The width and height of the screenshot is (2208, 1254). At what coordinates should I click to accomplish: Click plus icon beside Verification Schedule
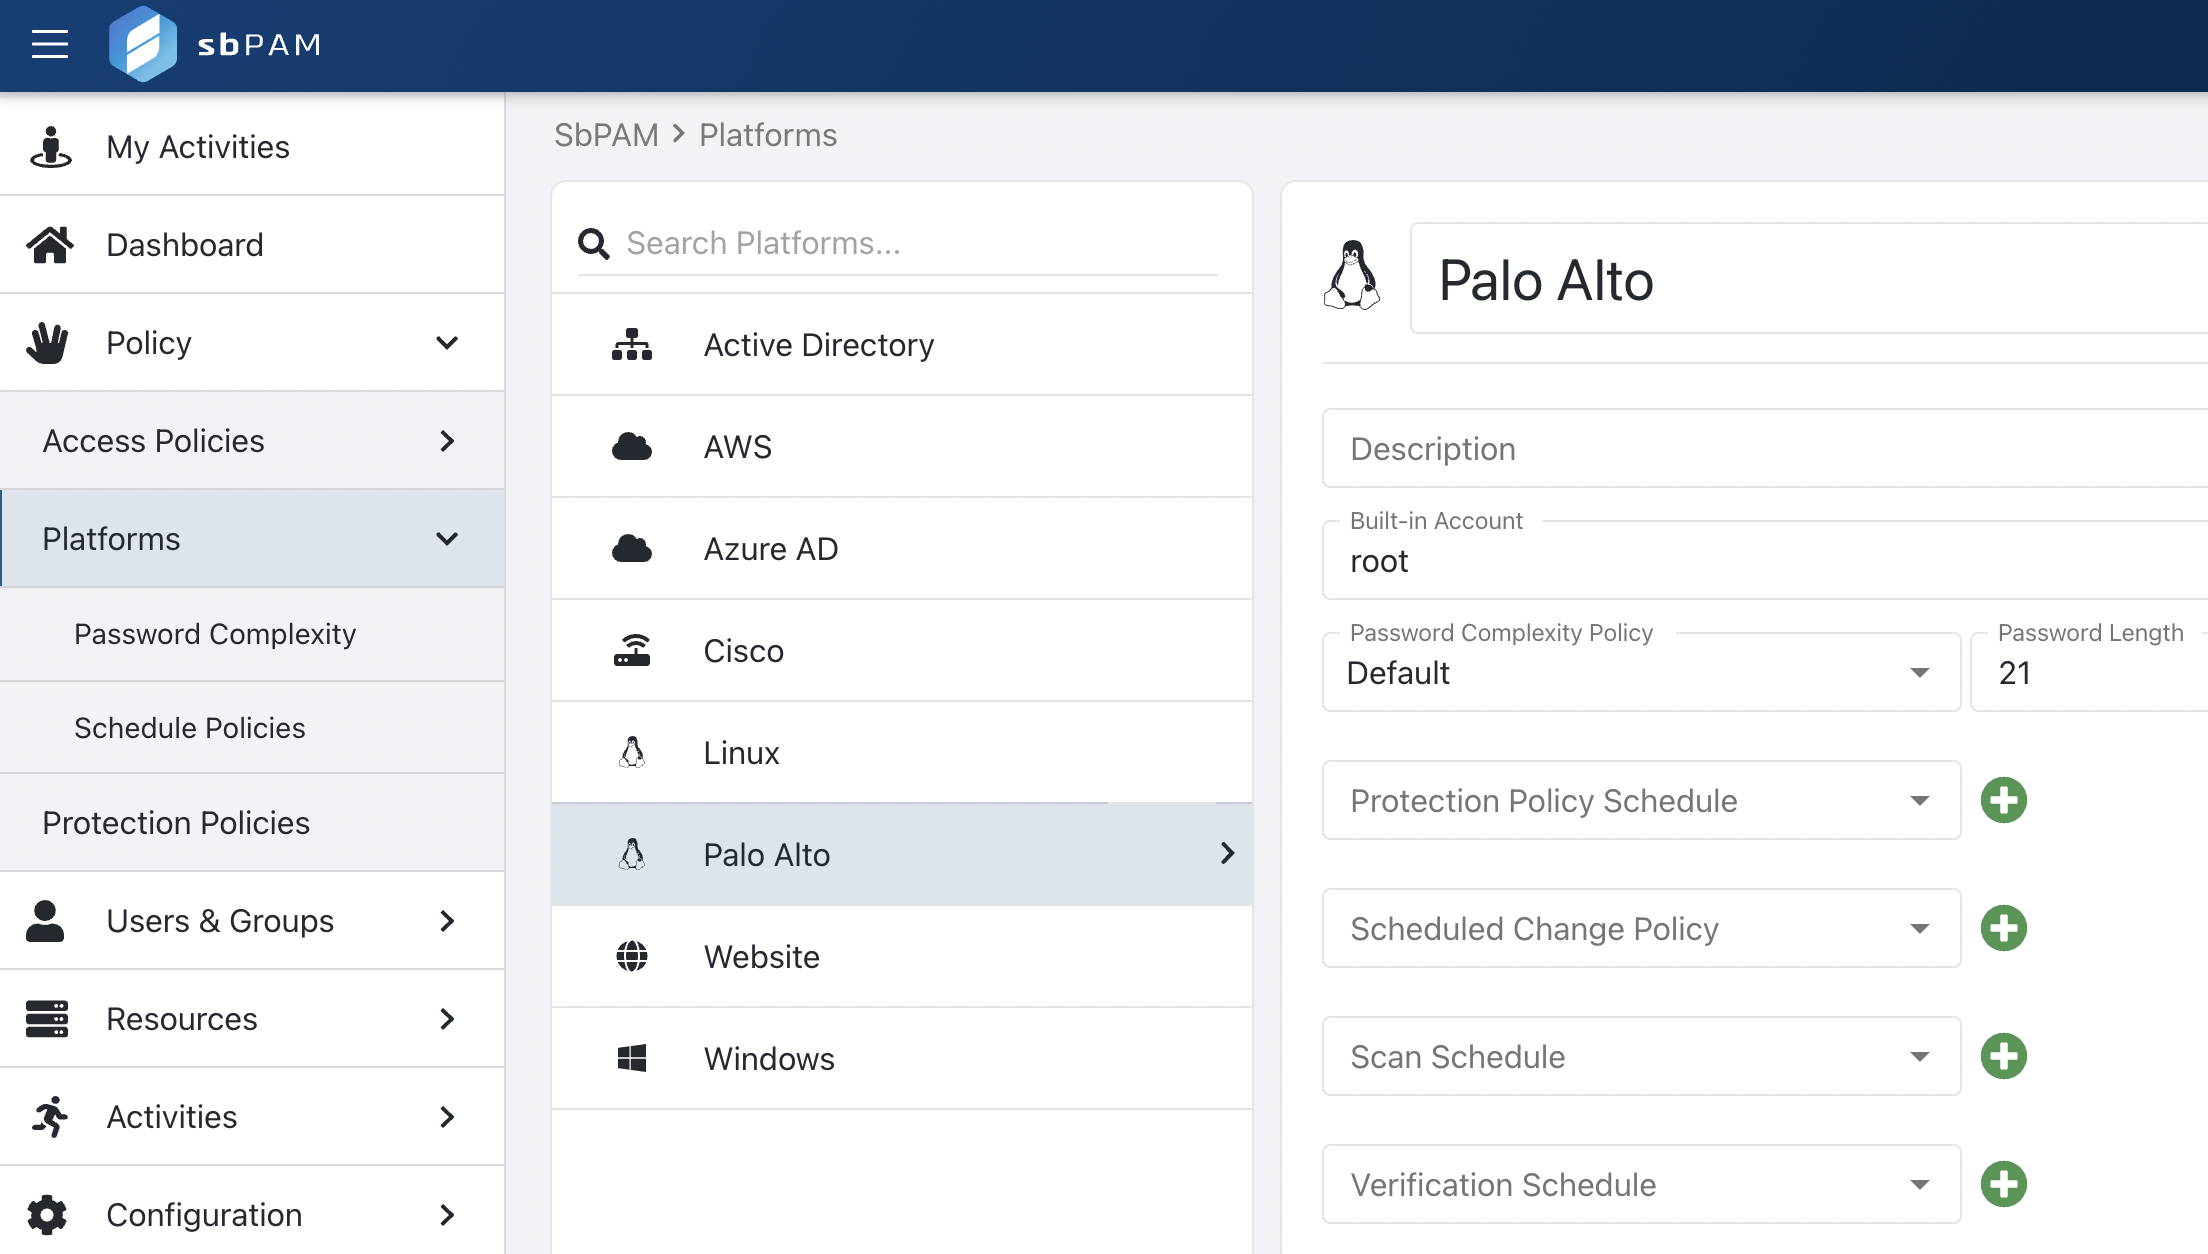point(2003,1184)
